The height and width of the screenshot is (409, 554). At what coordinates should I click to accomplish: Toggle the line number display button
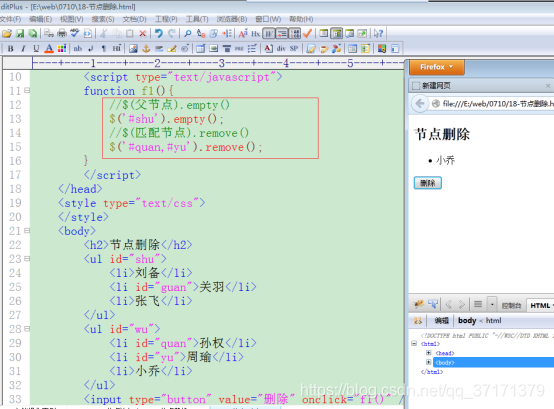(x=295, y=34)
